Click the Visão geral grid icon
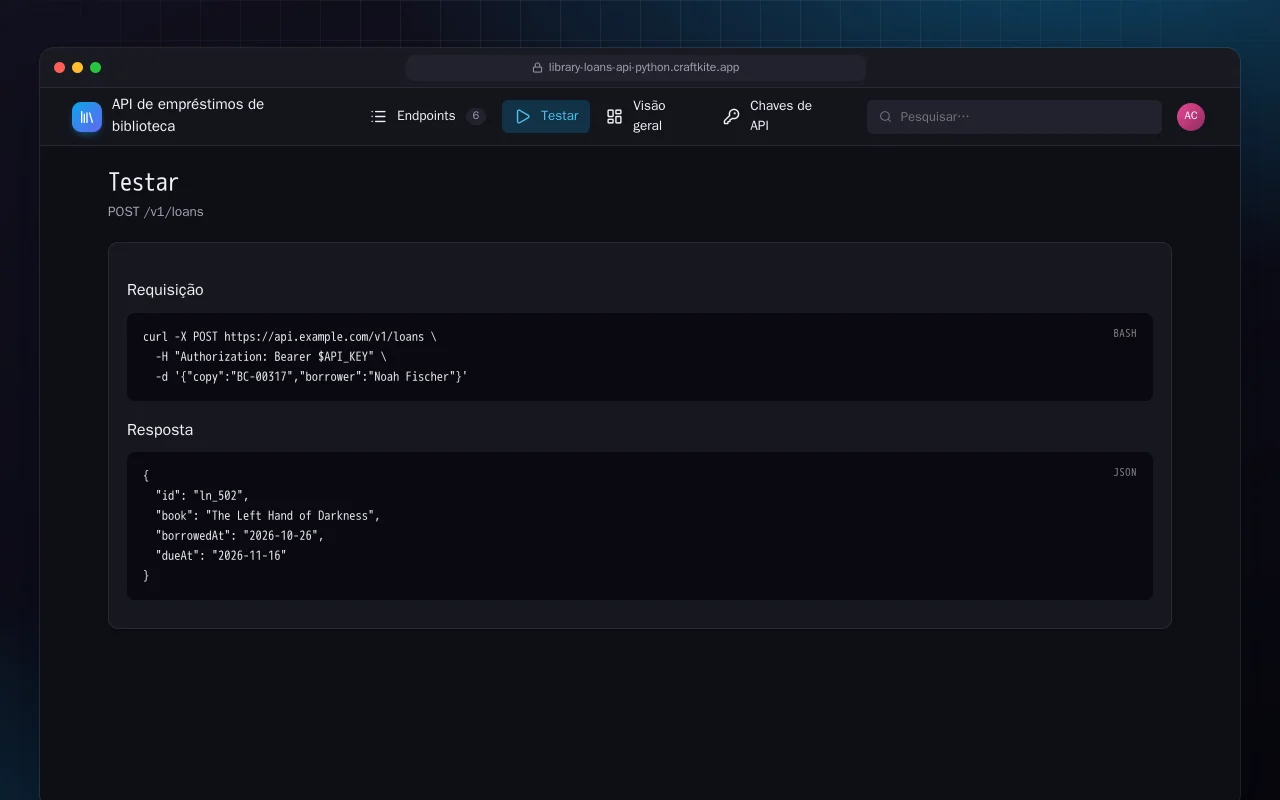The height and width of the screenshot is (800, 1280). (615, 116)
